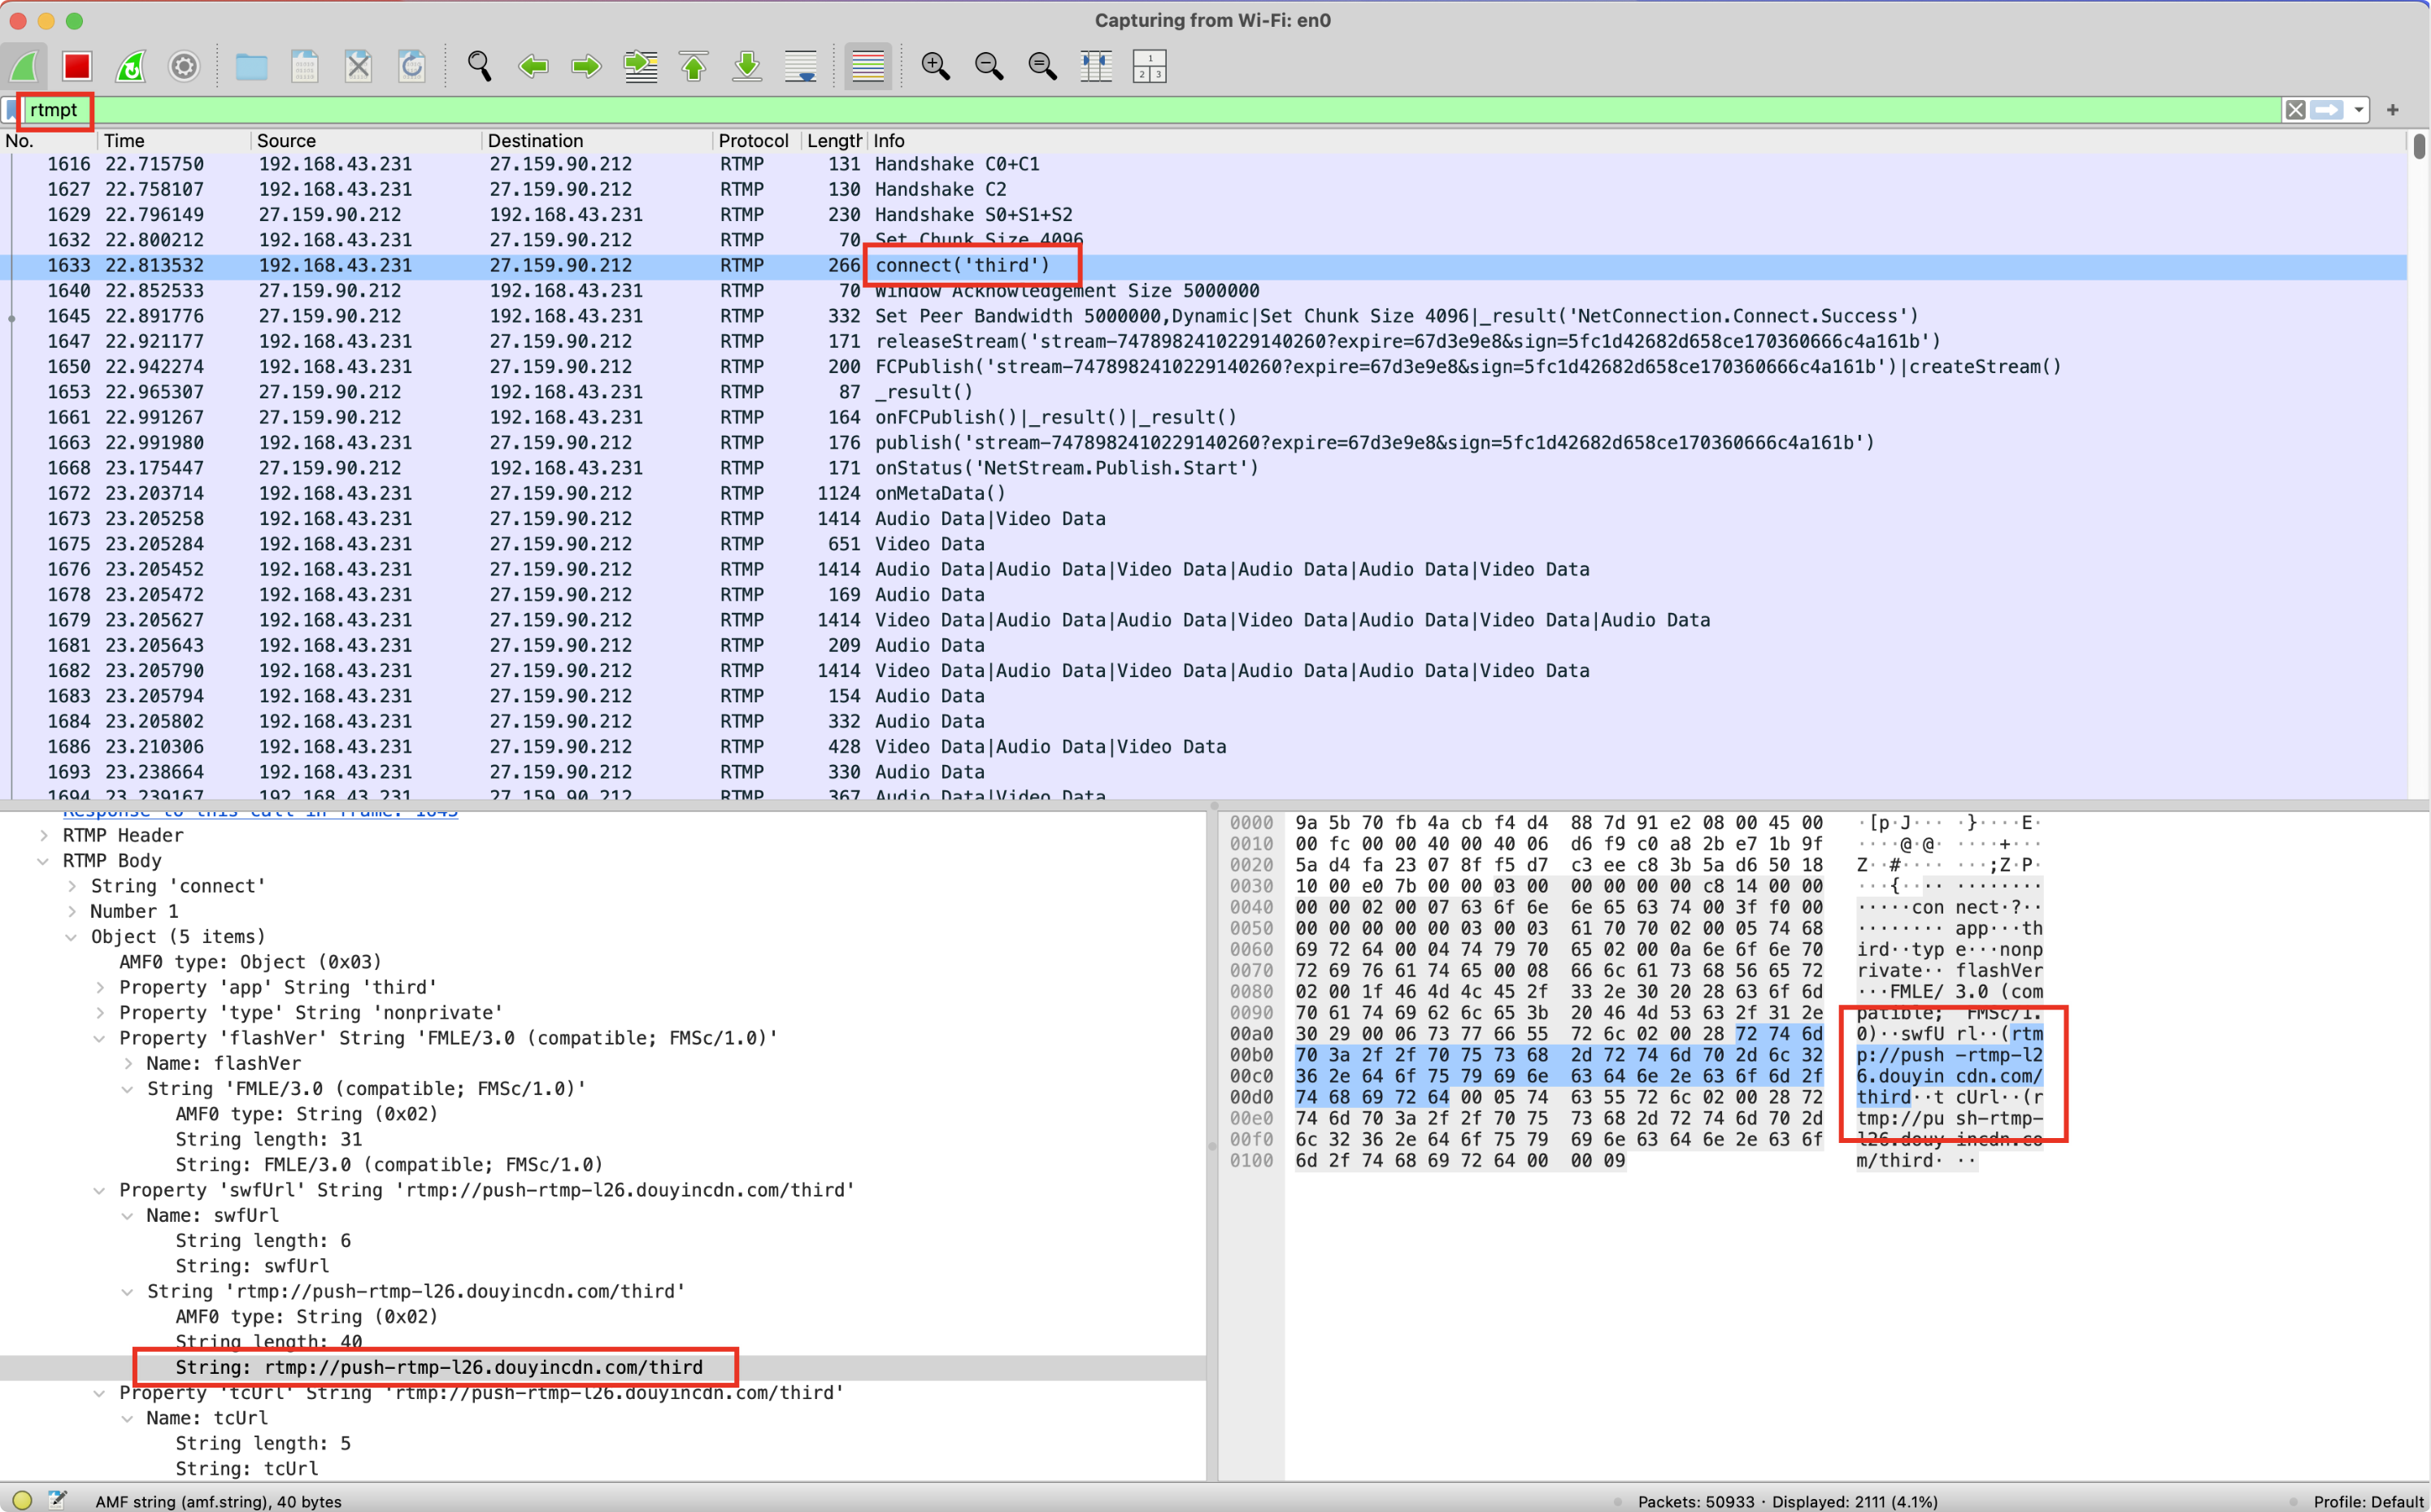
Task: Open capture options gear
Action: [x=184, y=66]
